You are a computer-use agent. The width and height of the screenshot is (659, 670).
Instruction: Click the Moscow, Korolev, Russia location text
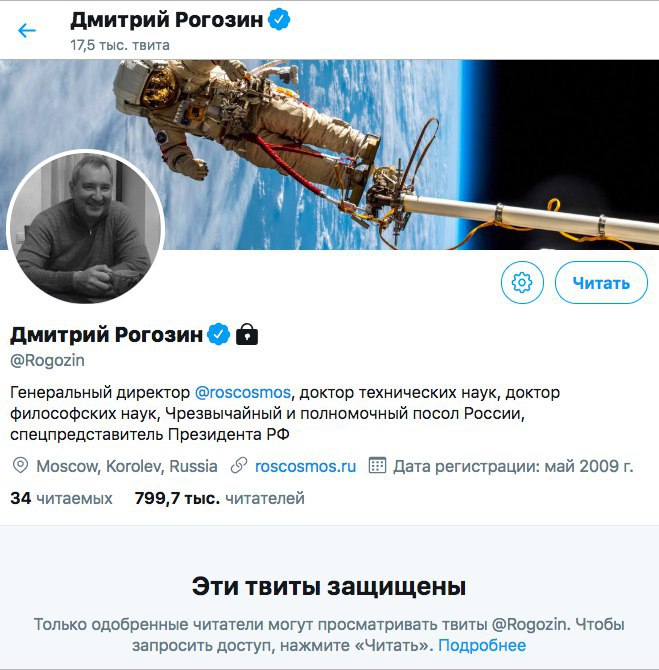tap(127, 466)
